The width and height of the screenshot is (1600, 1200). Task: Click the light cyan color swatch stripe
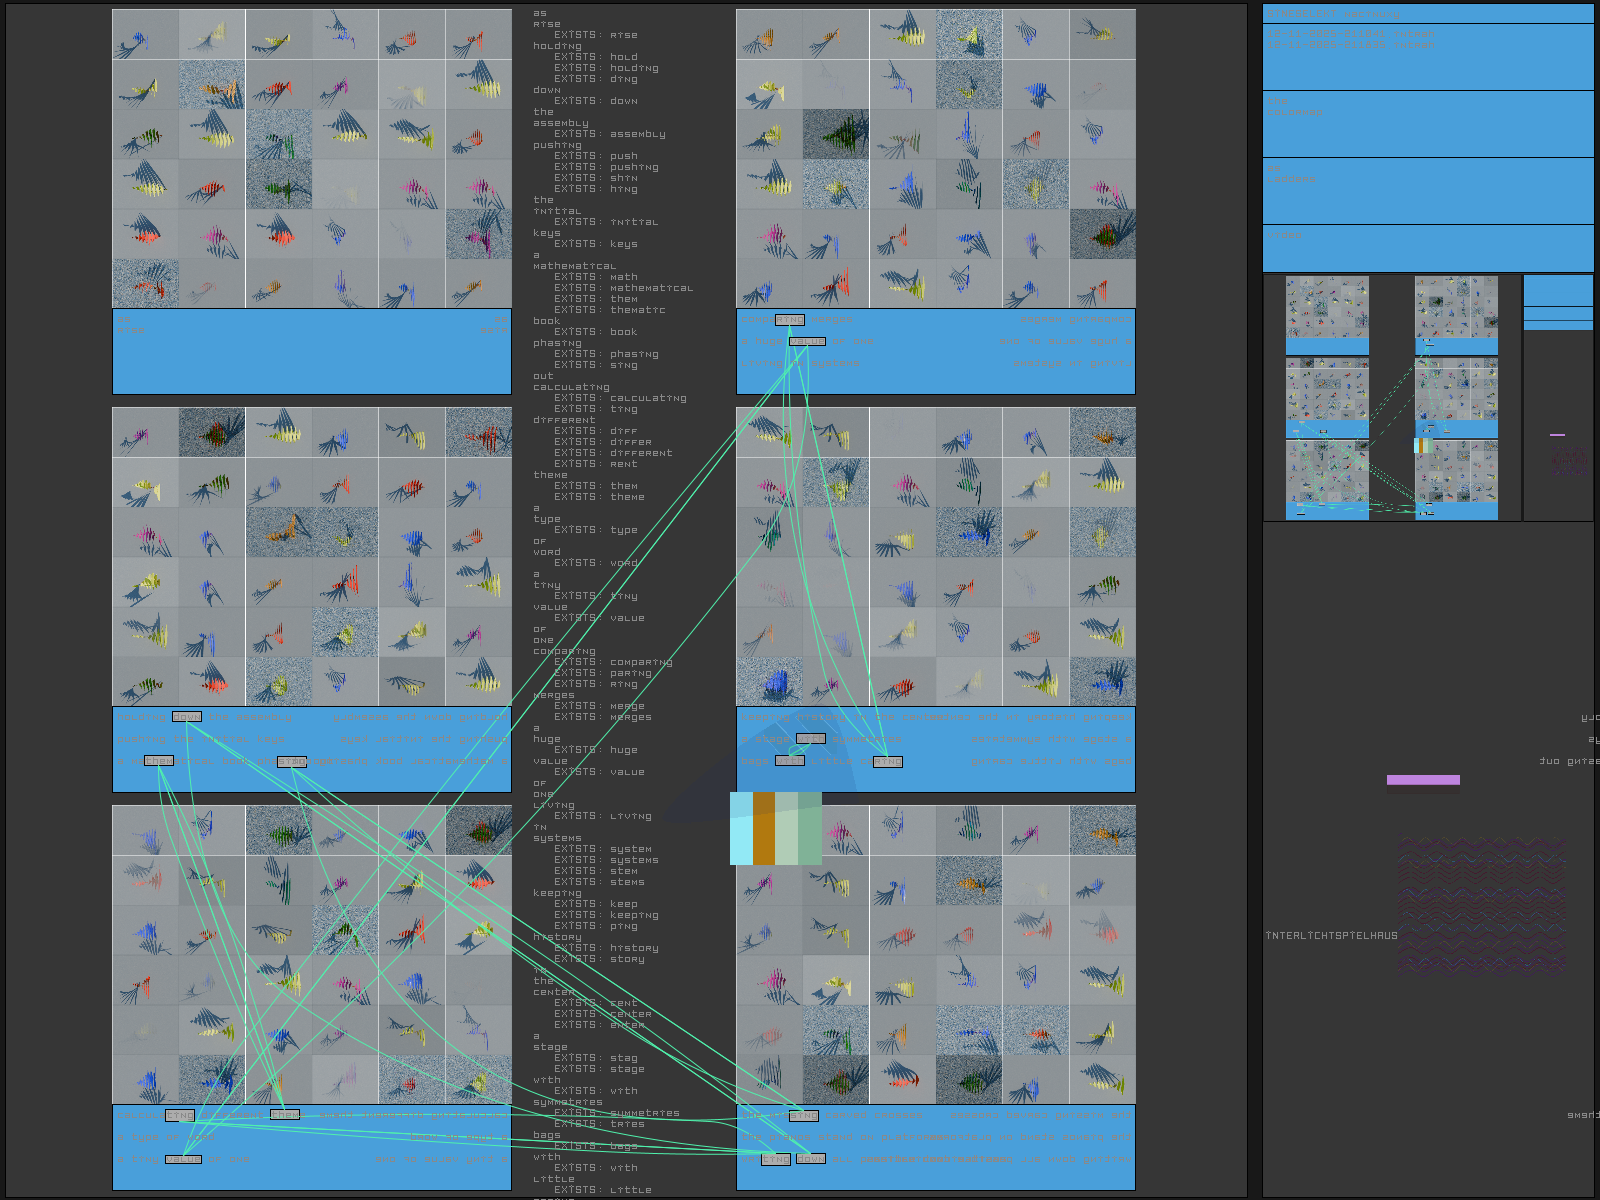click(x=741, y=828)
